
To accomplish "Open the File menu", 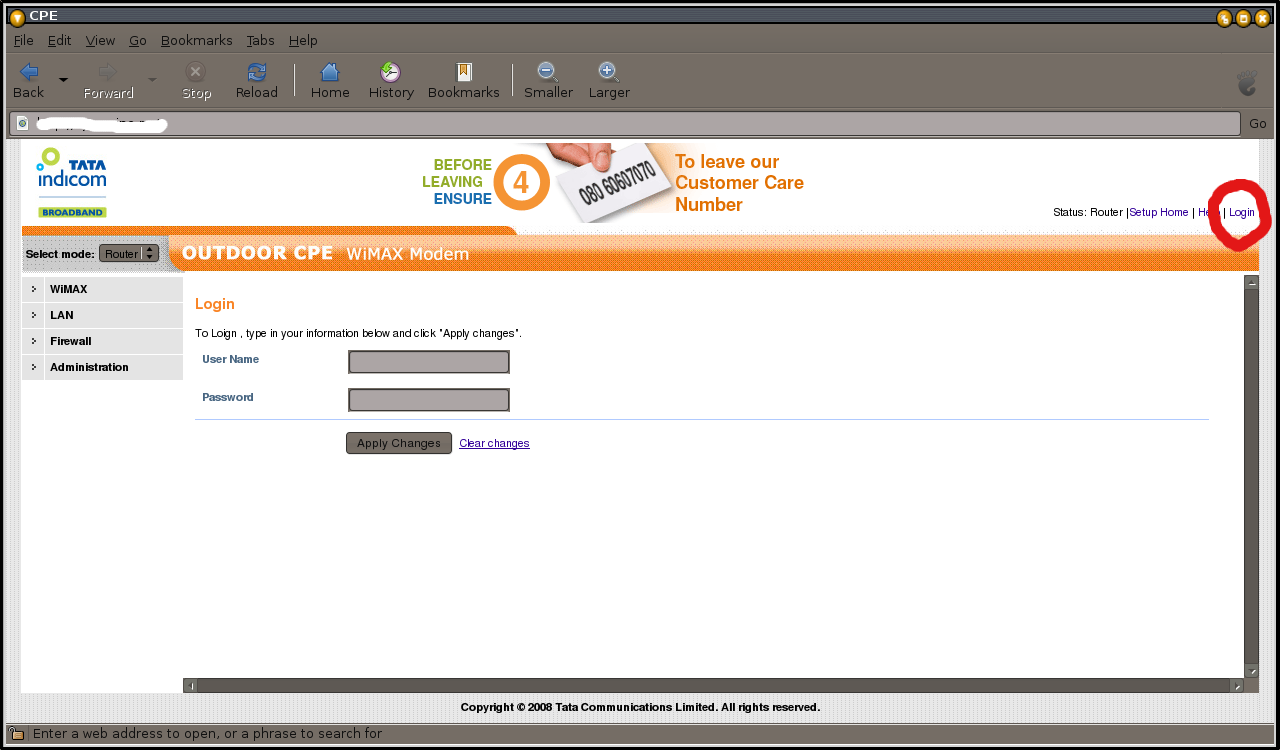I will point(24,40).
